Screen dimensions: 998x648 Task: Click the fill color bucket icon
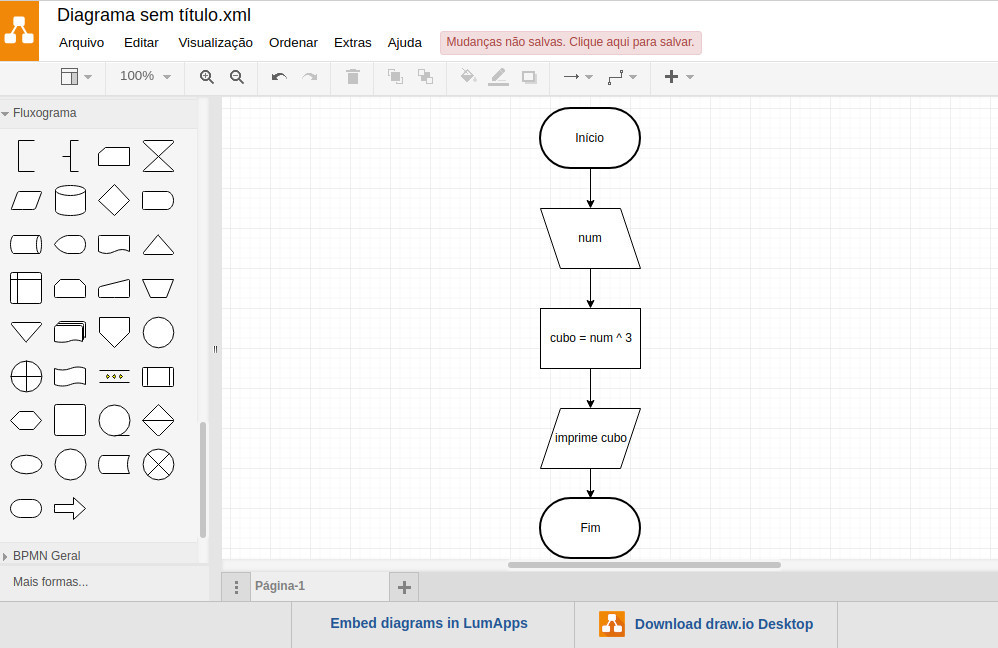pos(468,76)
